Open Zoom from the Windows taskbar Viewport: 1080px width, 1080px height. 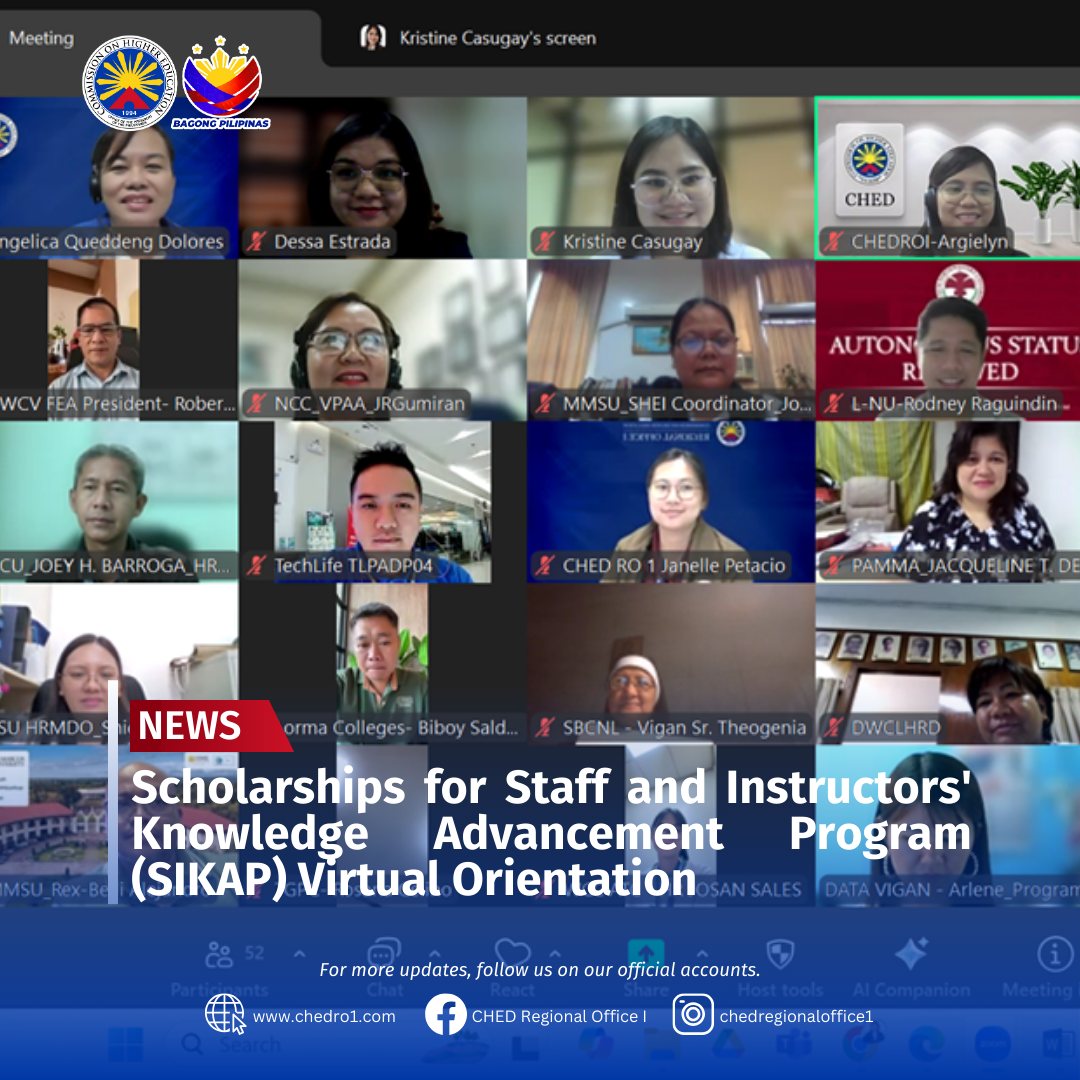[x=993, y=1044]
